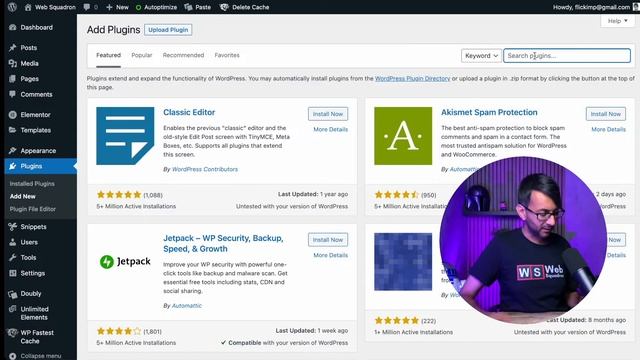Click the Classic Editor plugin thumbnail
Image resolution: width=640 pixels, height=360 pixels.
125,136
